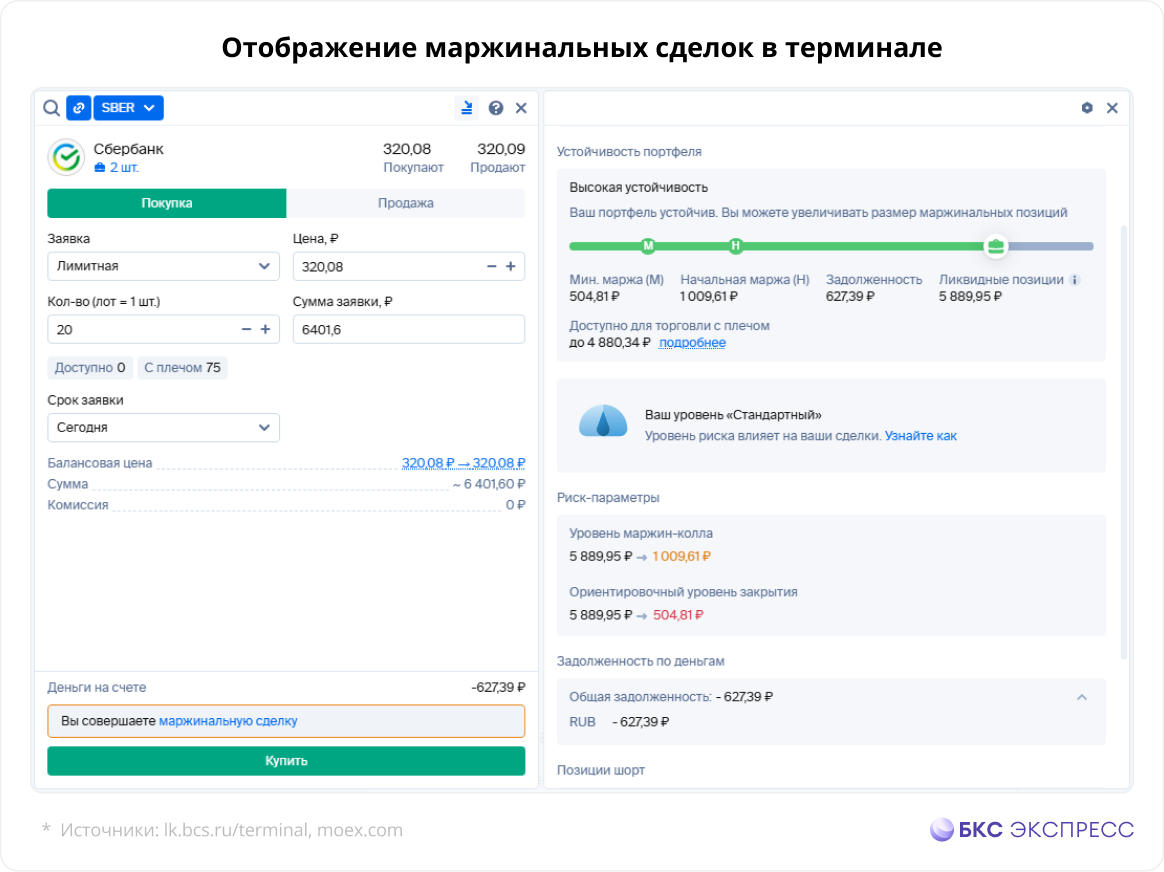The height and width of the screenshot is (872, 1164).
Task: Click the Высокая устойчивость heading
Action: [x=638, y=188]
